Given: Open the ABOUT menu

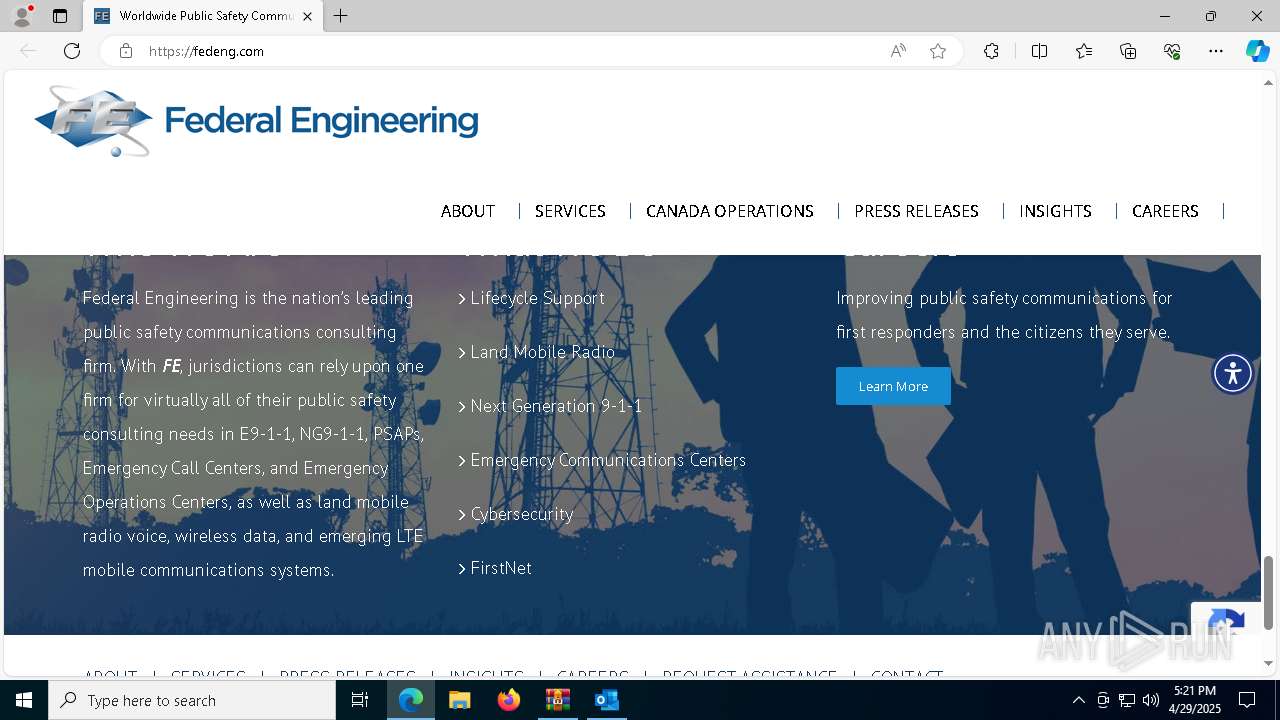Looking at the screenshot, I should (468, 211).
